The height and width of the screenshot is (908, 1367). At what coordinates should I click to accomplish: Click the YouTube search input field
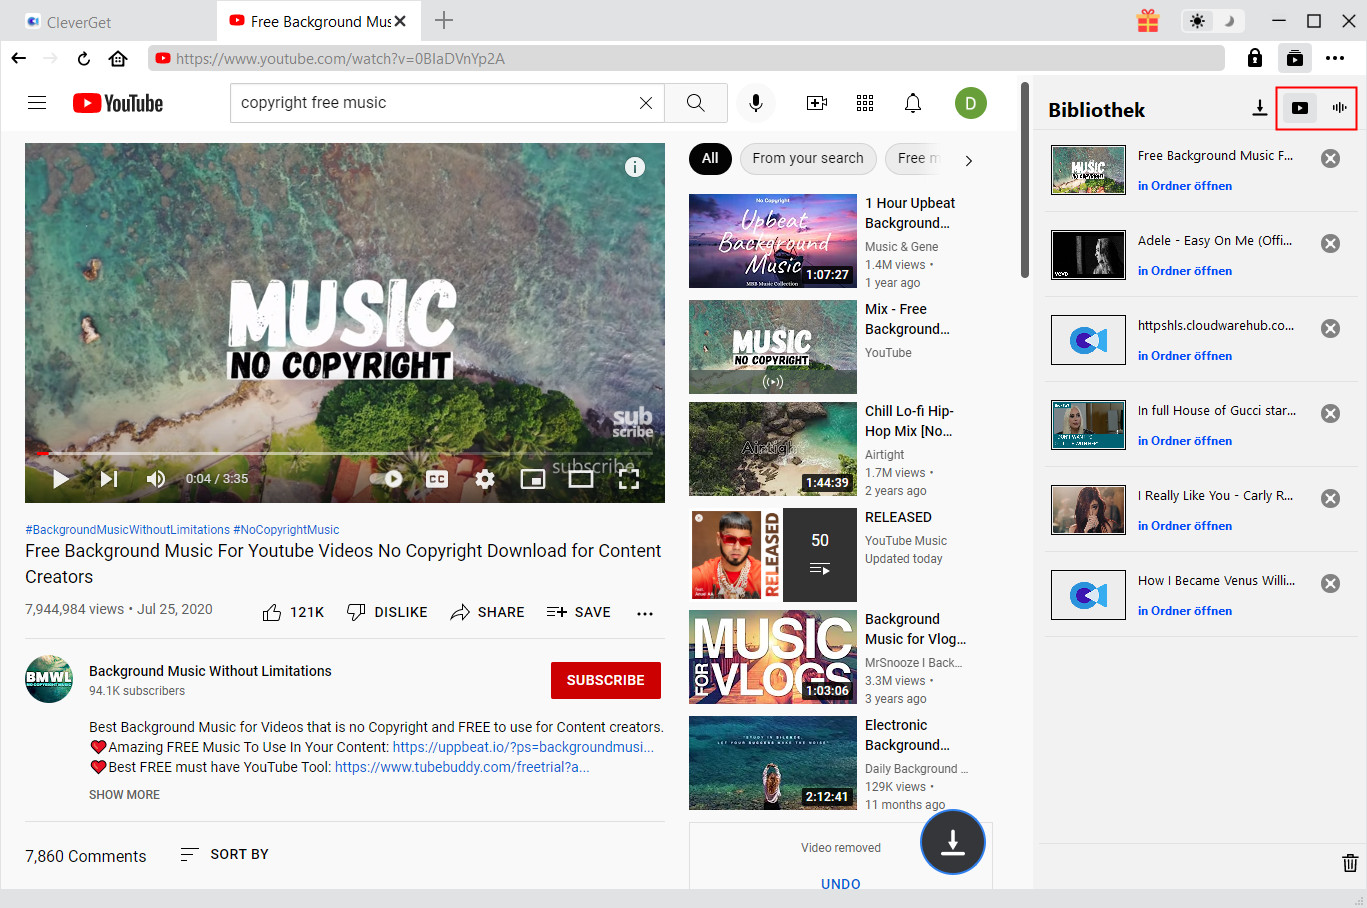(435, 103)
